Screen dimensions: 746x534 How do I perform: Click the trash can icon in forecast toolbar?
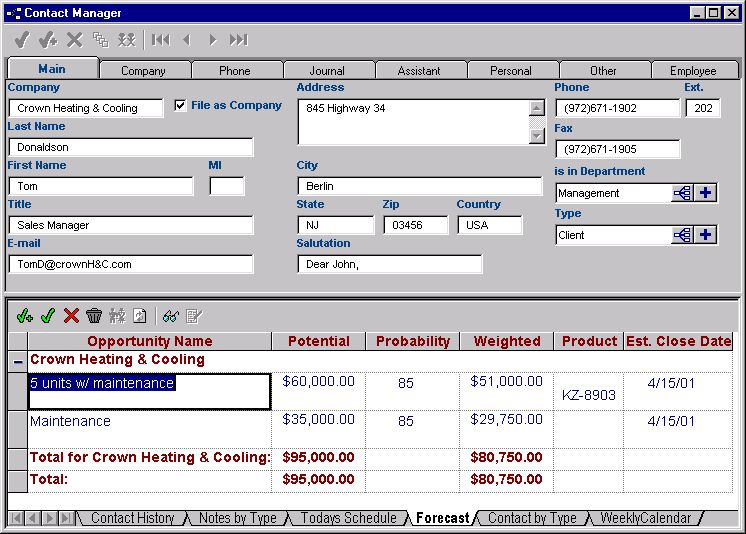(x=94, y=316)
